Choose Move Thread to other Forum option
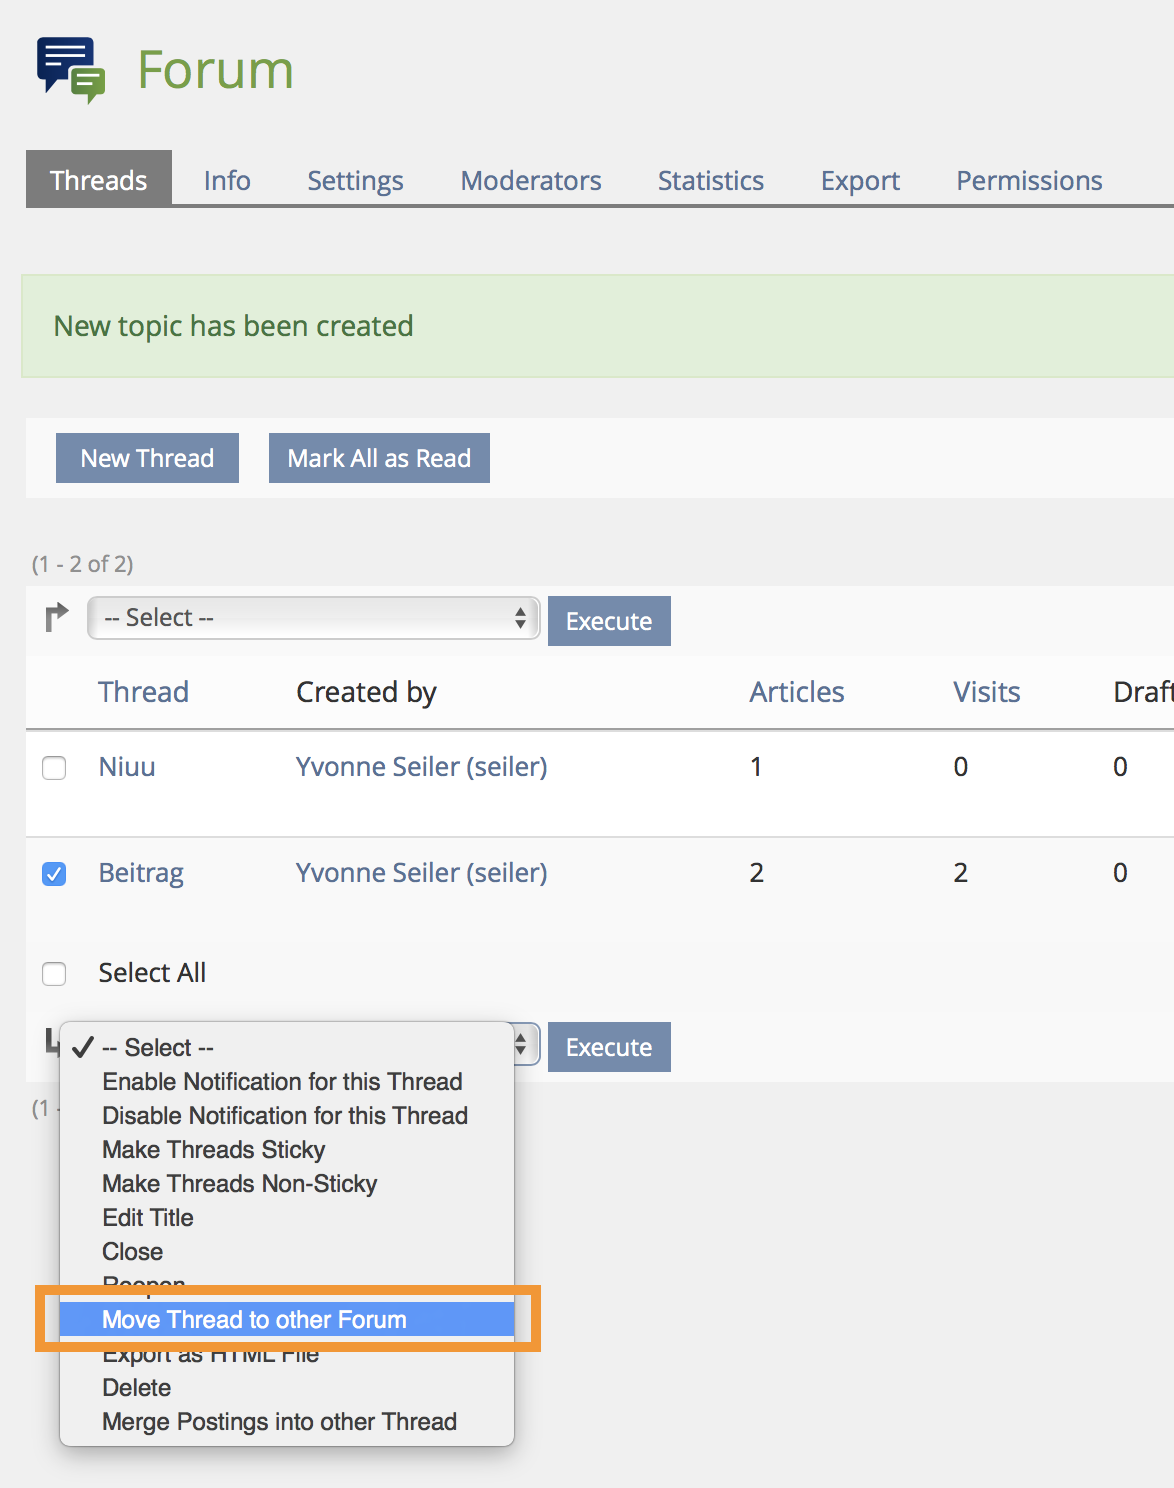 point(254,1320)
